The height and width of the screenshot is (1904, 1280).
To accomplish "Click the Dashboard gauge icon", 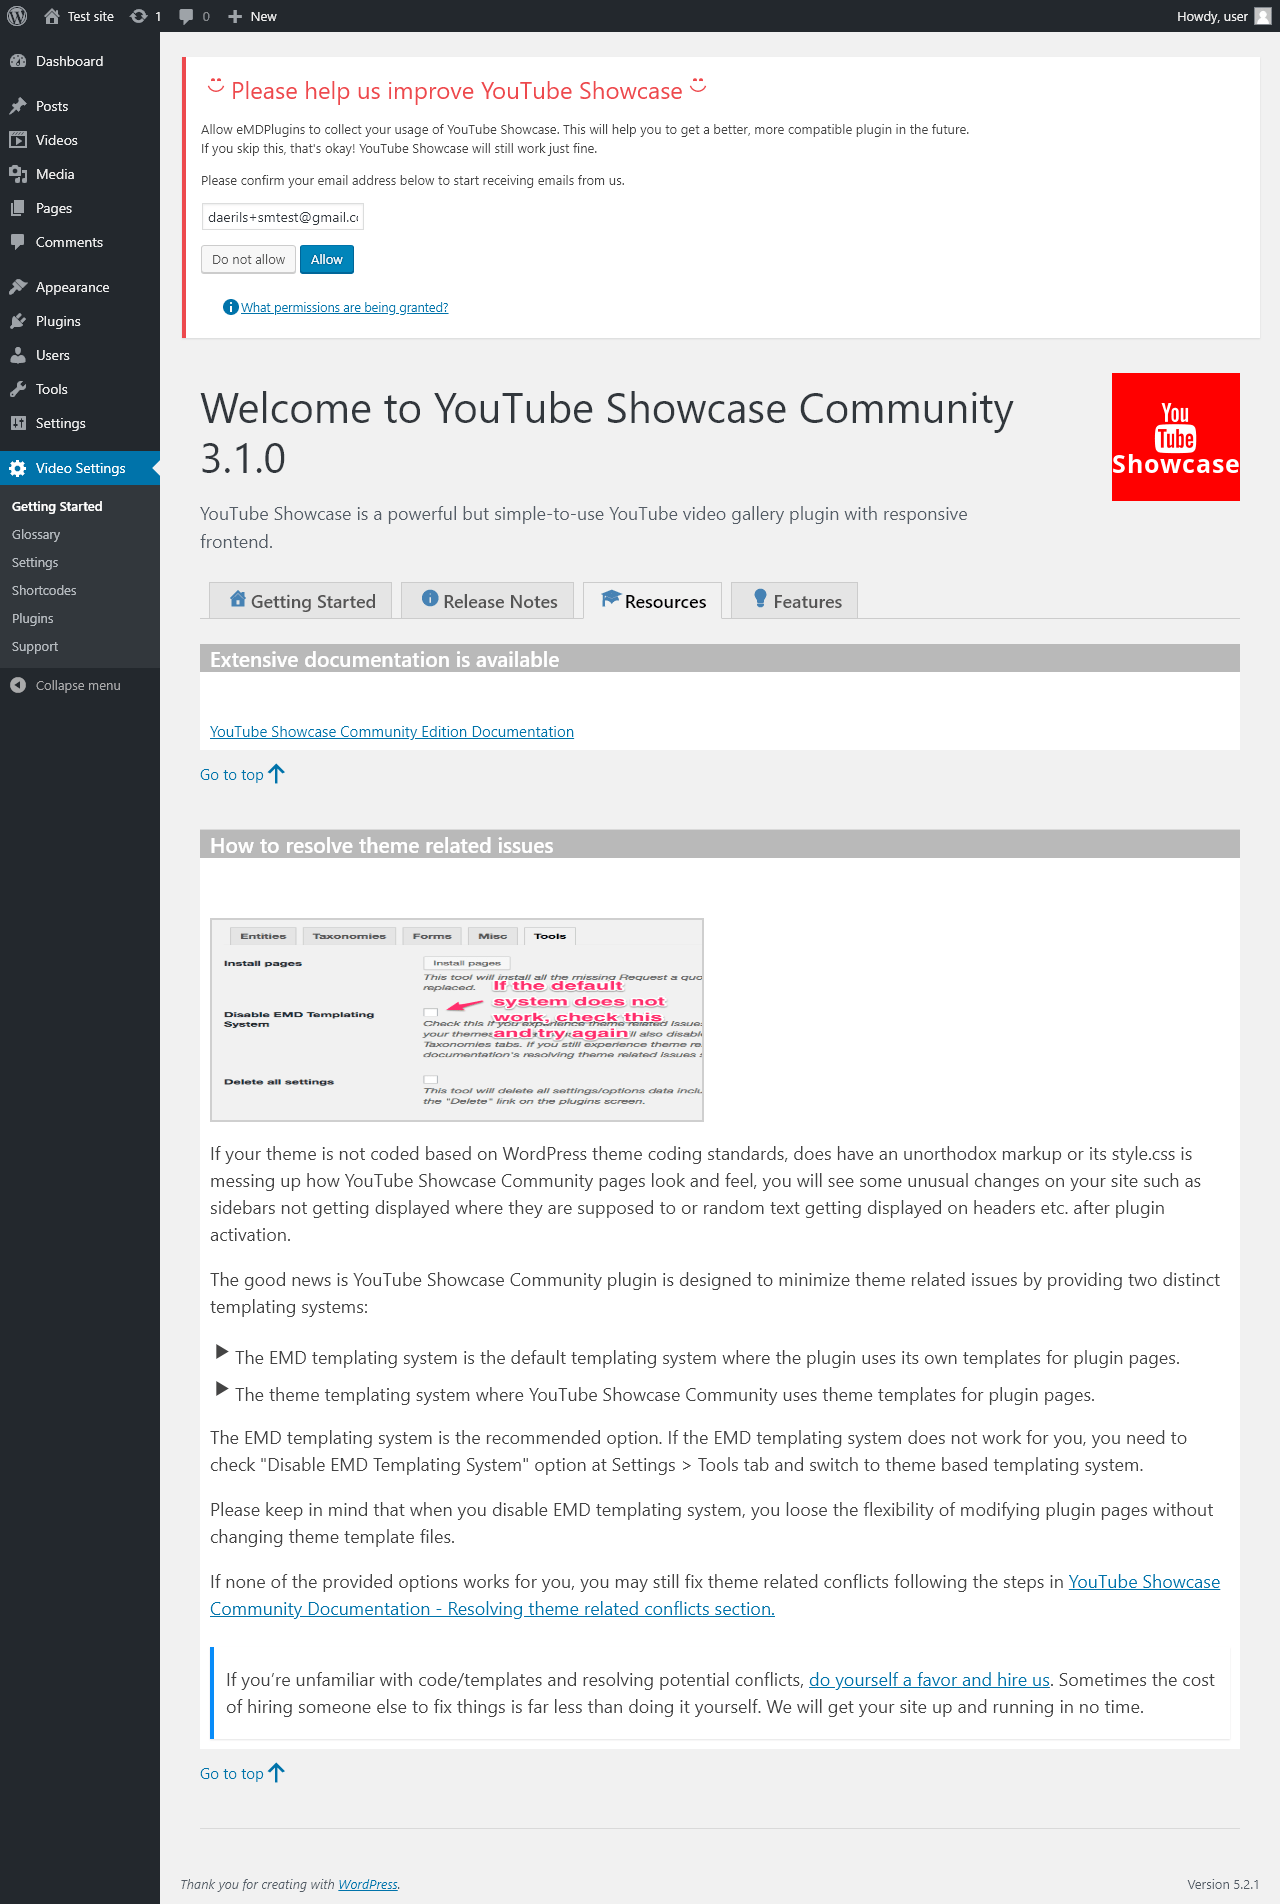I will coord(18,61).
